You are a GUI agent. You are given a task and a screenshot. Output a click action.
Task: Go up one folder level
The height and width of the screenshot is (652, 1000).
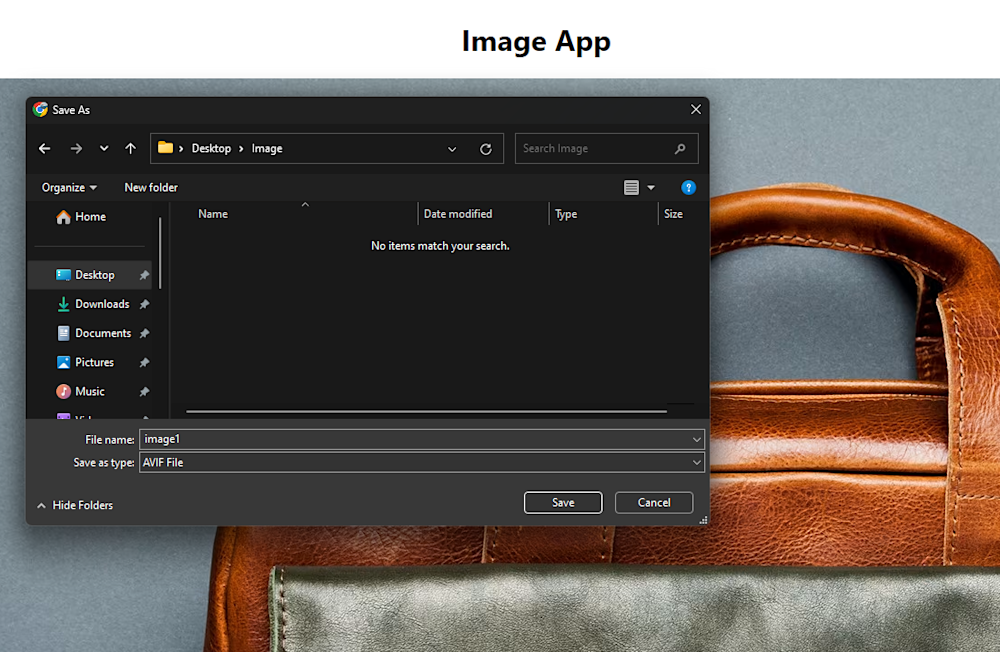click(x=130, y=149)
